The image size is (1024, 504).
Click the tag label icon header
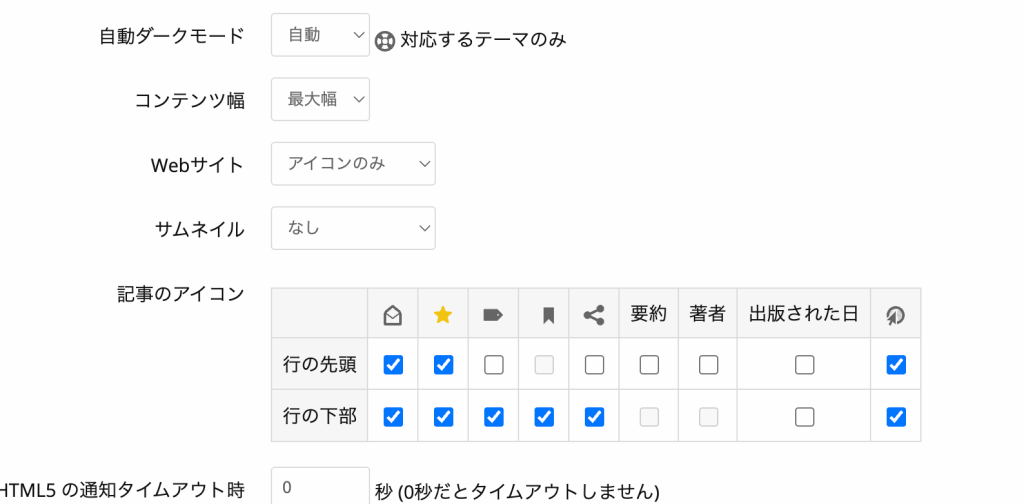(493, 315)
